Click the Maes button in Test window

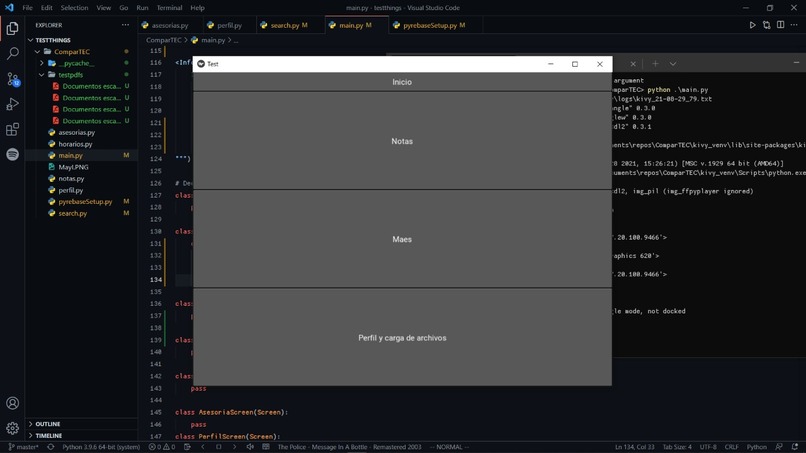coord(402,239)
